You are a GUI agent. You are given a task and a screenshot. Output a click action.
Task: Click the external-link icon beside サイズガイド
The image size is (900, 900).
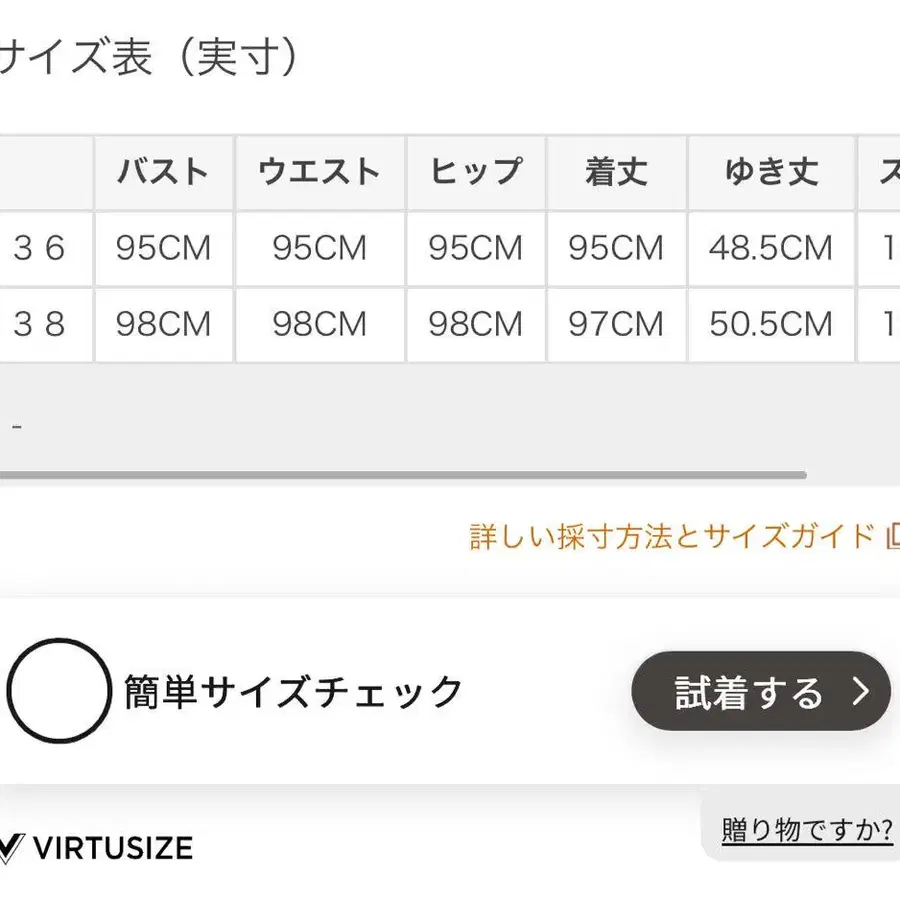893,537
